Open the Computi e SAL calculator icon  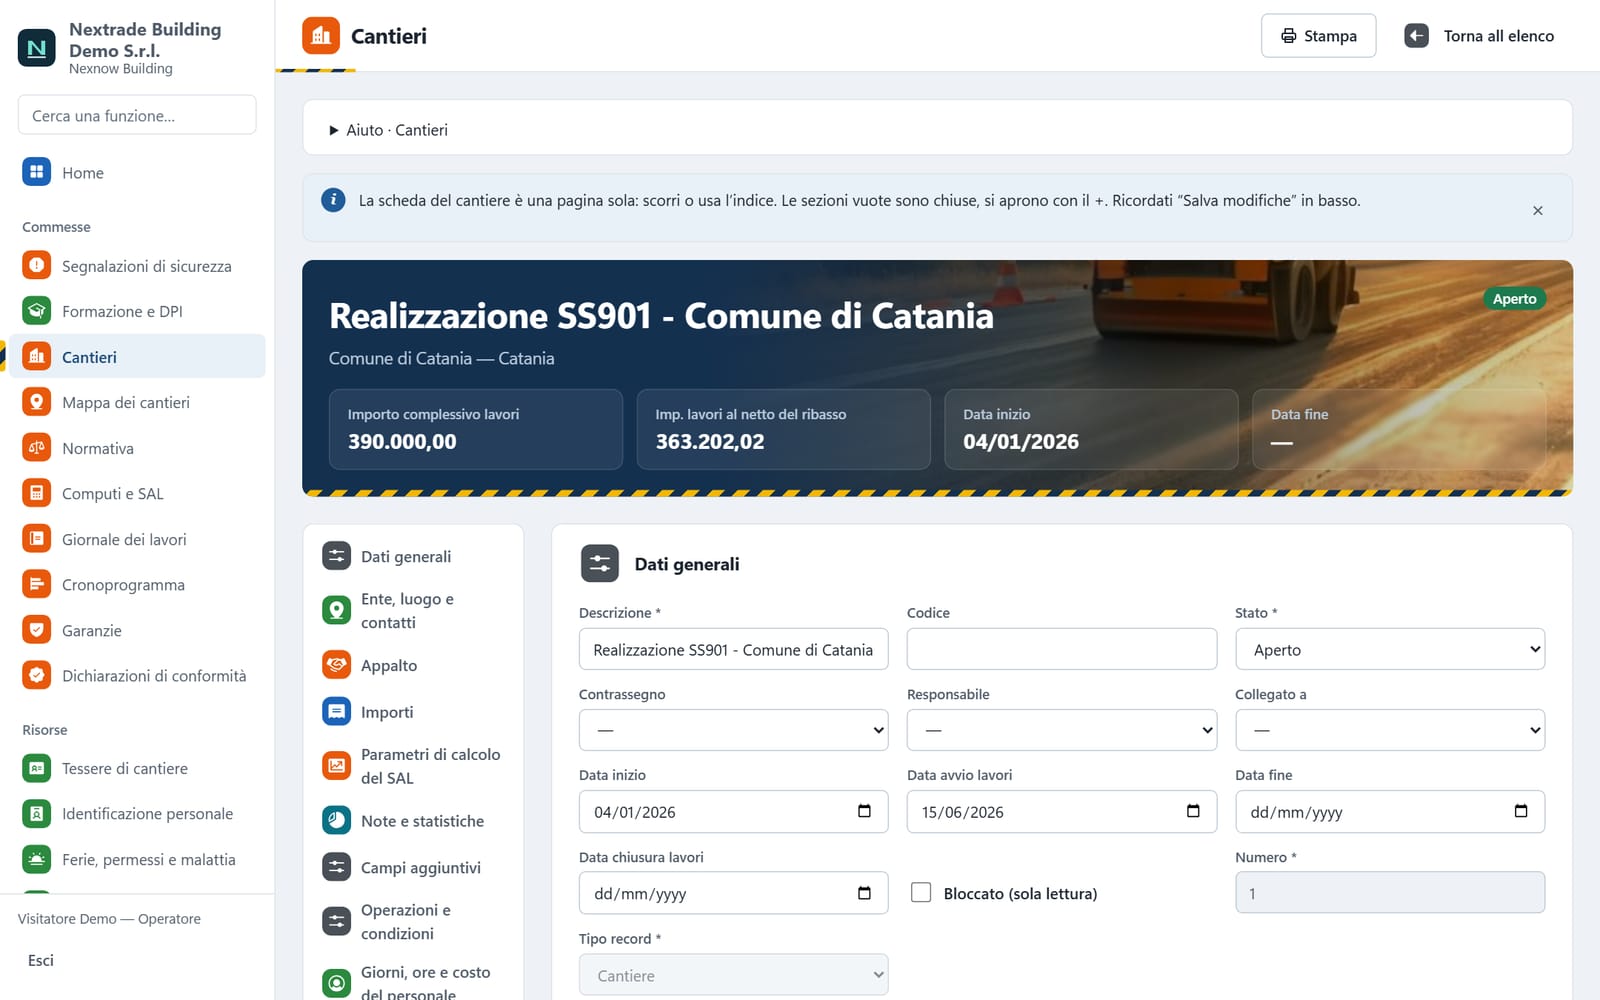tap(36, 493)
